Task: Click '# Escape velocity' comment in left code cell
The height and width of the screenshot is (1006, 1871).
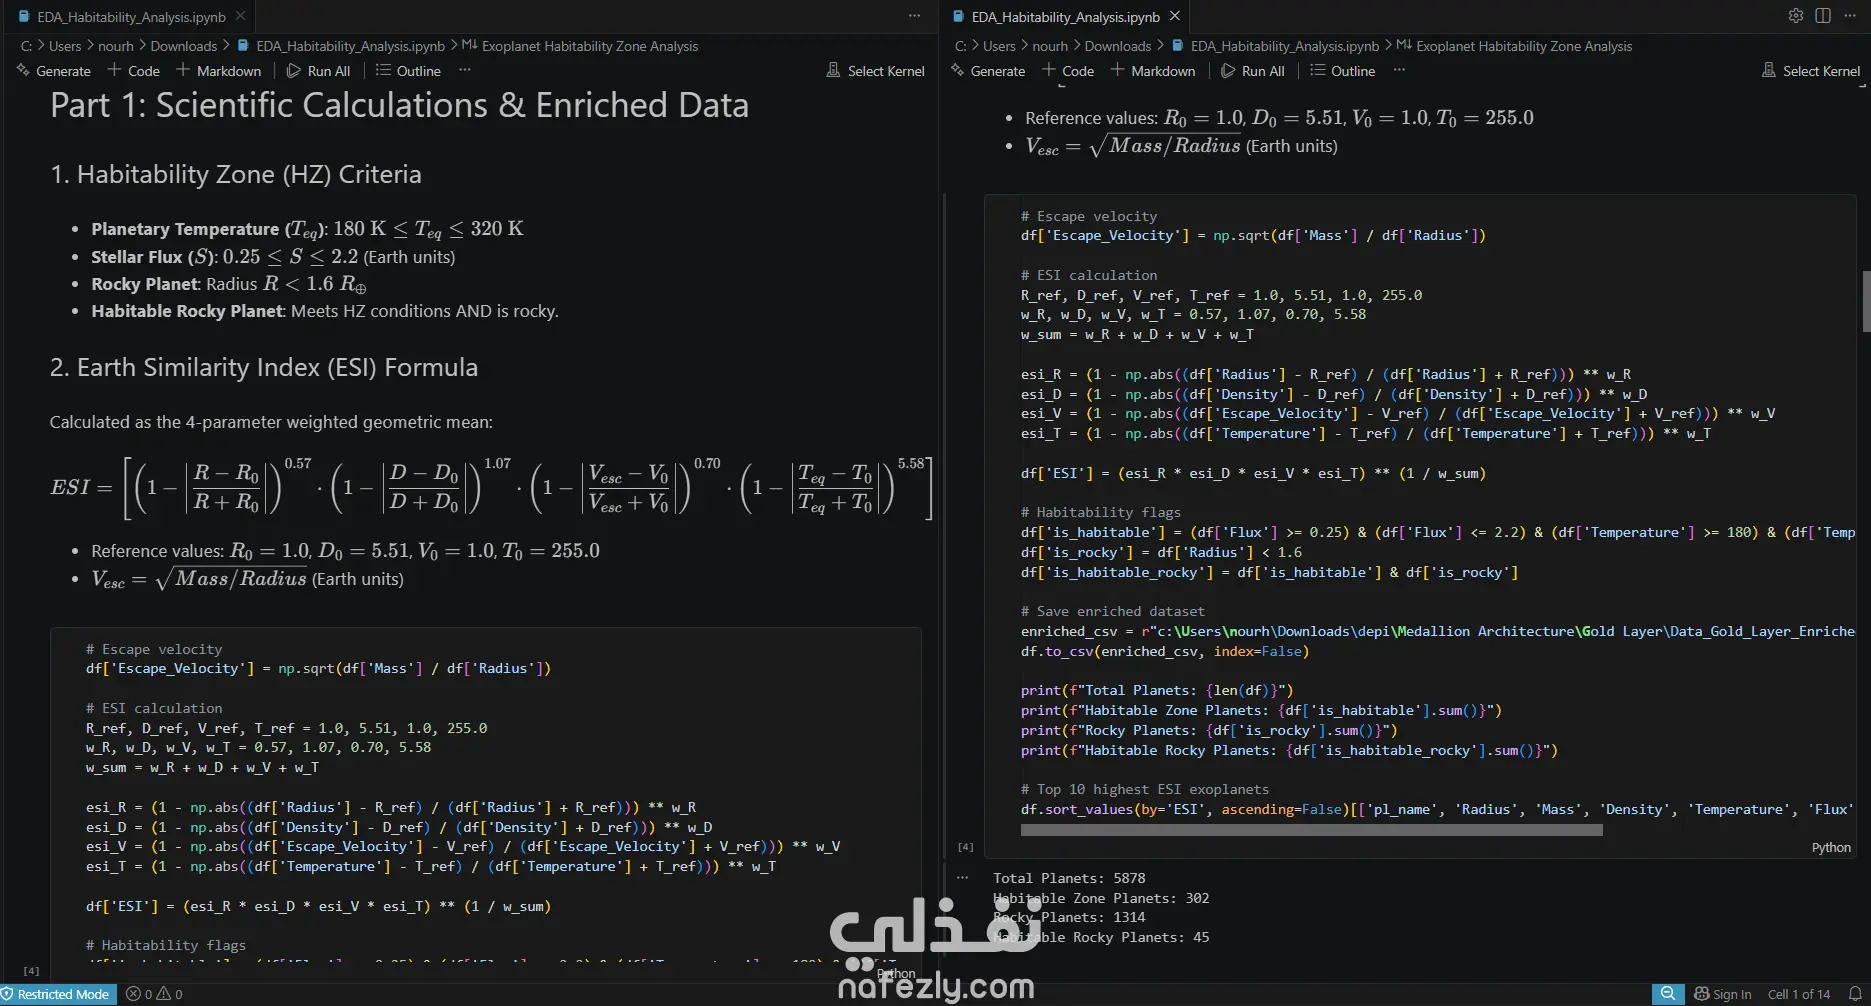Action: tap(154, 649)
